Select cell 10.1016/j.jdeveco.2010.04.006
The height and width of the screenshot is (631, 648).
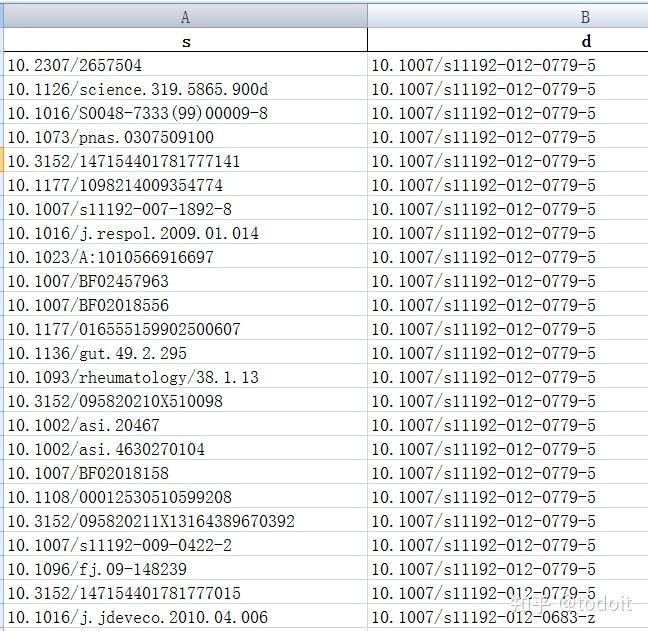(x=185, y=615)
